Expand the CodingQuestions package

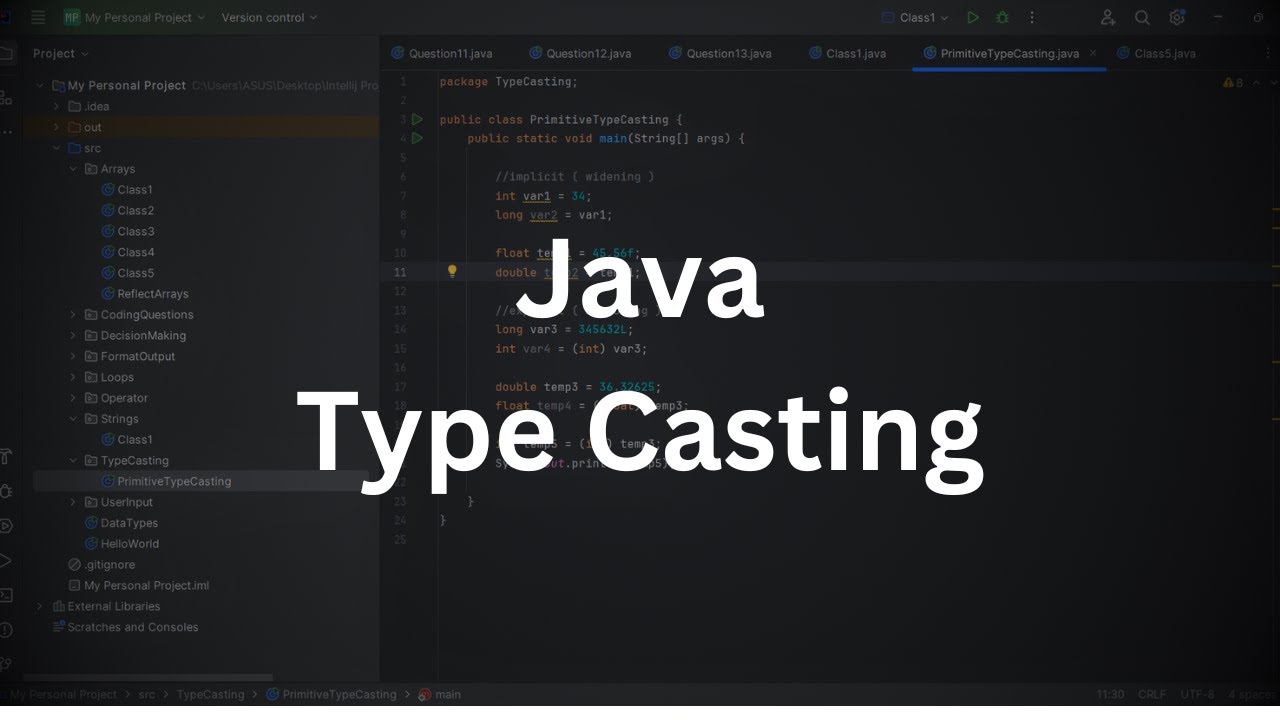pos(74,315)
